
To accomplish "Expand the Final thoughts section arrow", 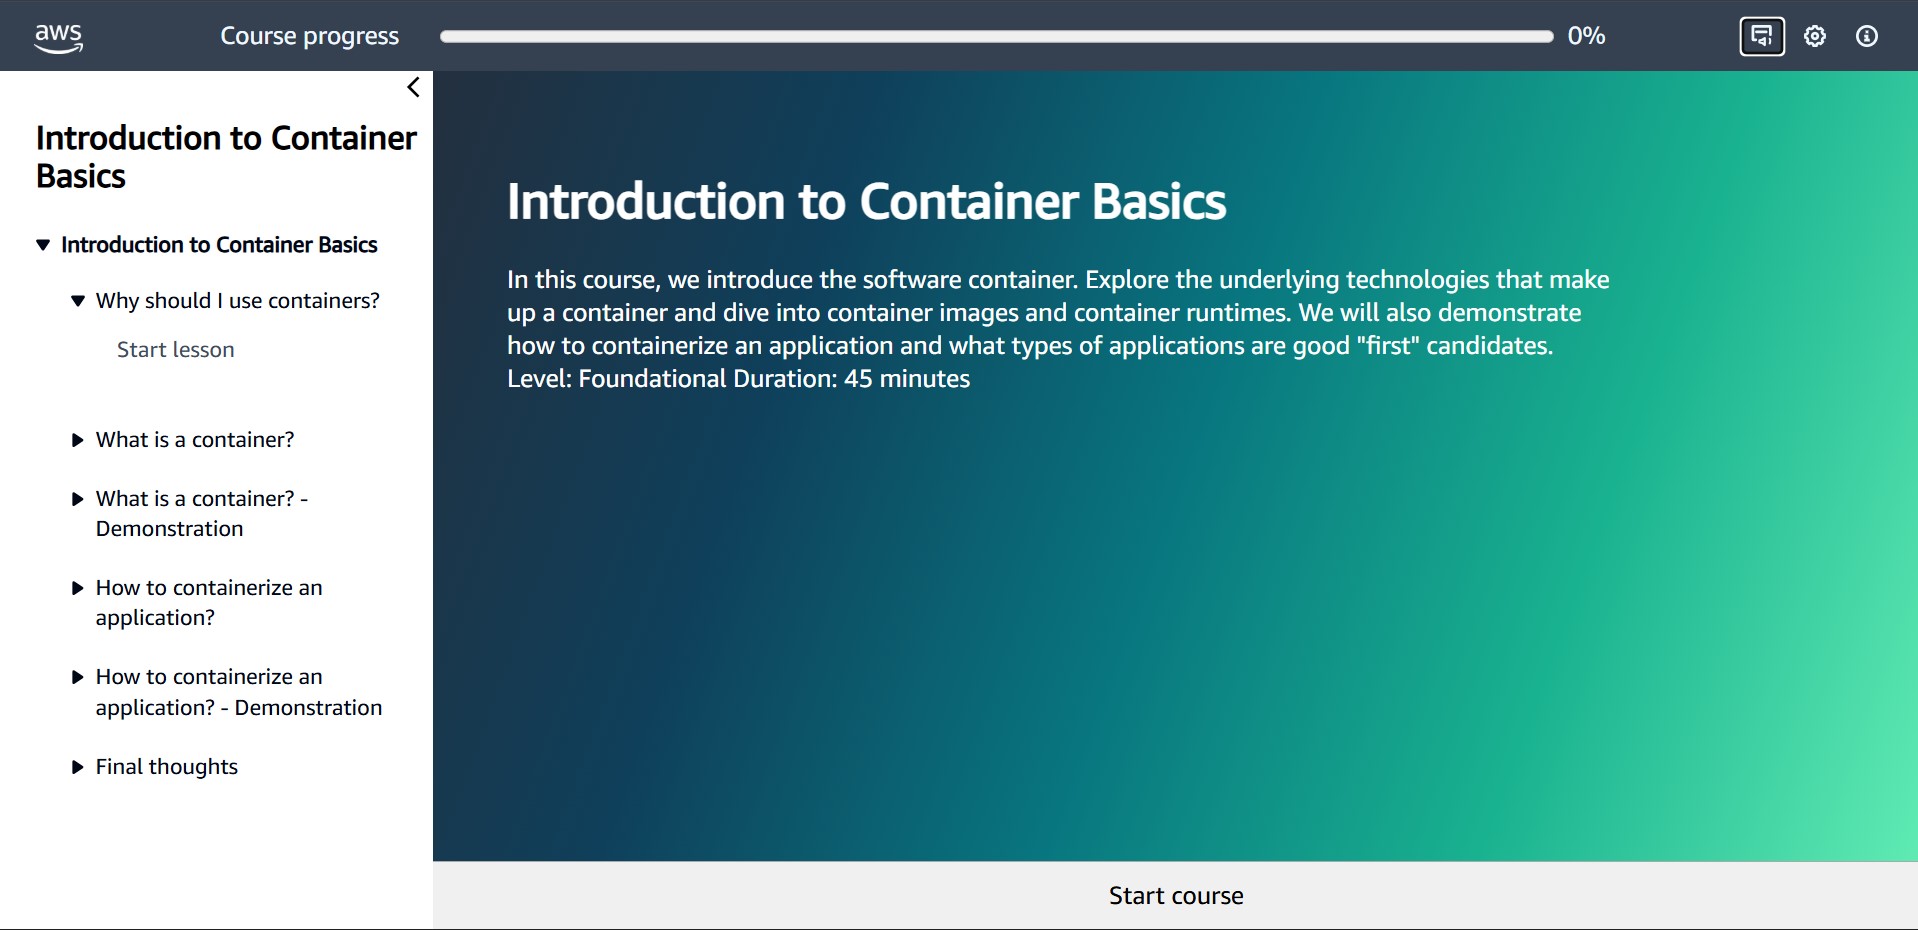I will pyautogui.click(x=78, y=767).
